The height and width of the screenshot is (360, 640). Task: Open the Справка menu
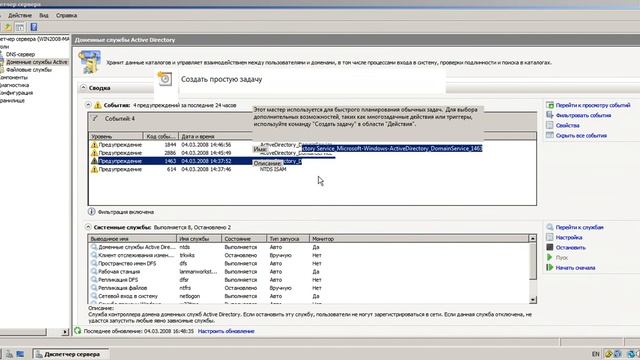67,16
